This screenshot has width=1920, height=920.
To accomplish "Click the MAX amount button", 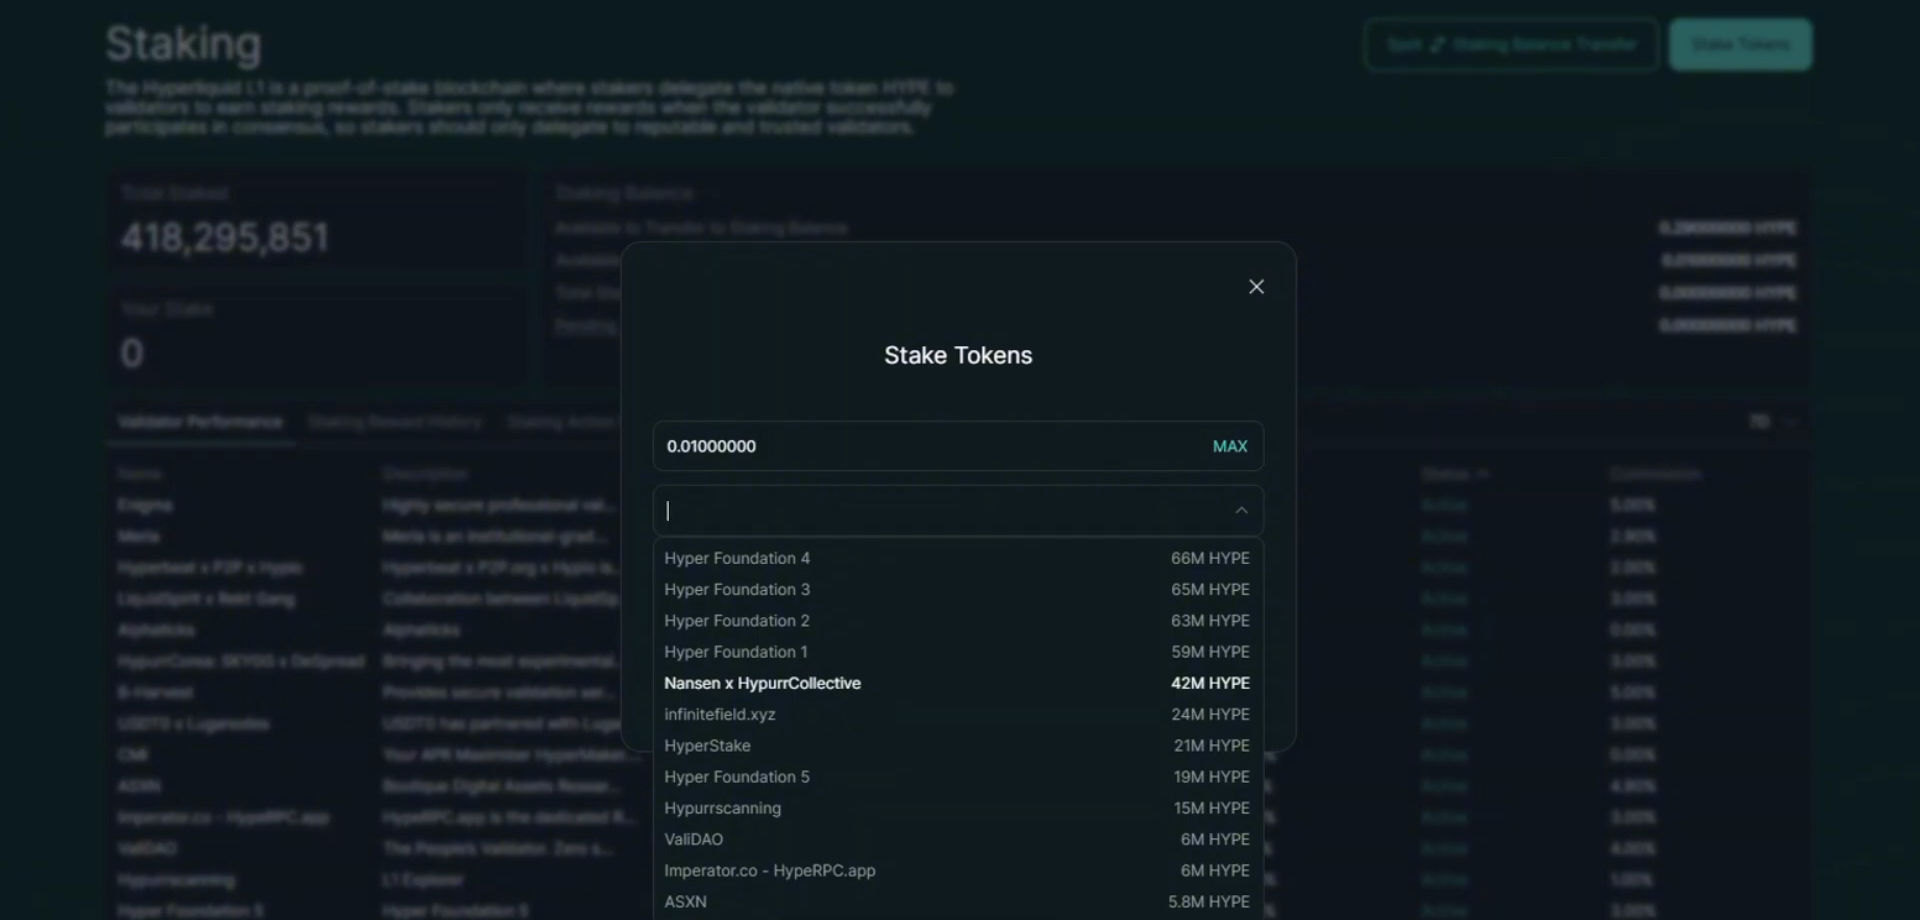I will pyautogui.click(x=1229, y=446).
